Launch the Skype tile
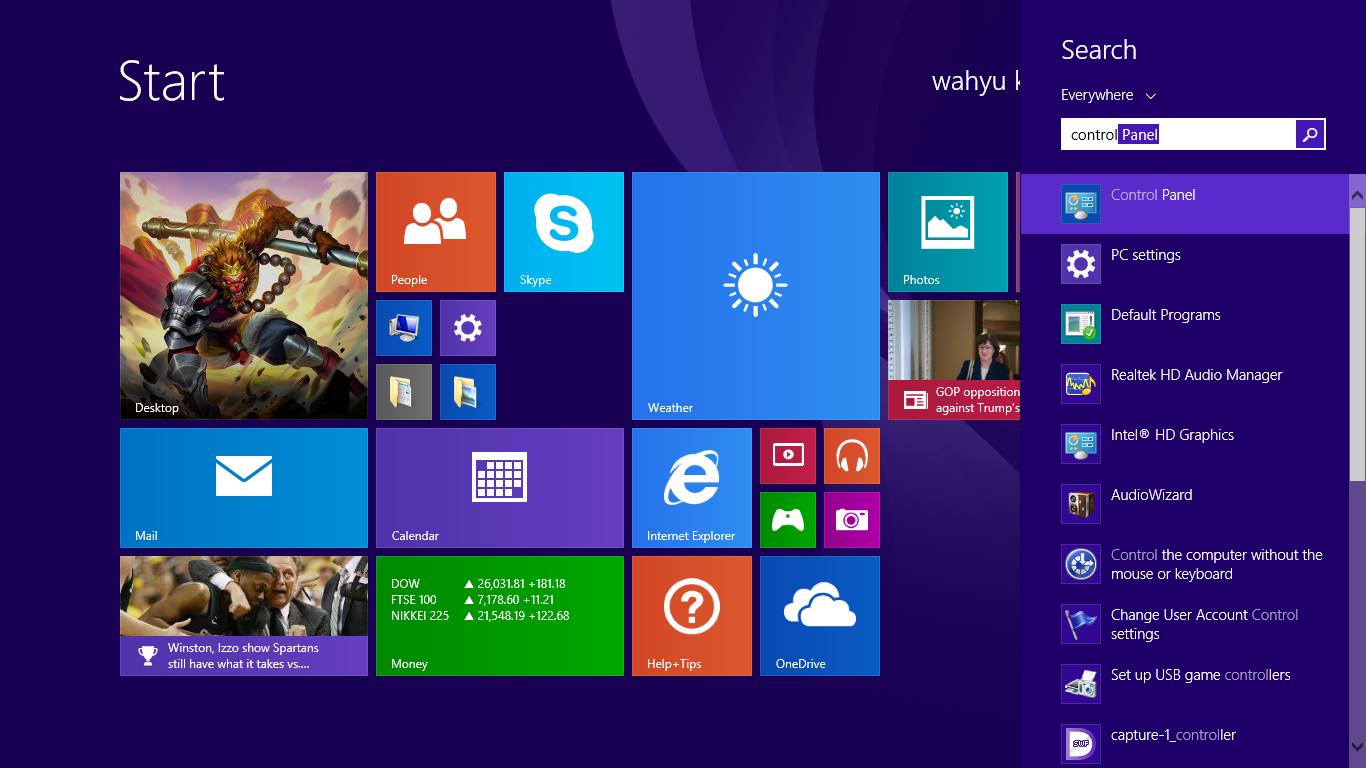This screenshot has height=768, width=1366. tap(564, 232)
